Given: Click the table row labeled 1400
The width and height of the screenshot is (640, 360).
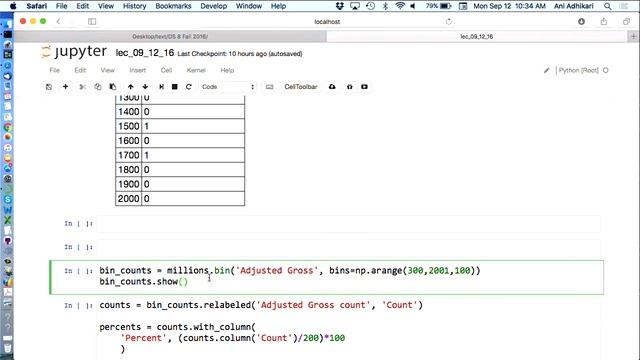Looking at the screenshot, I should pyautogui.click(x=180, y=112).
